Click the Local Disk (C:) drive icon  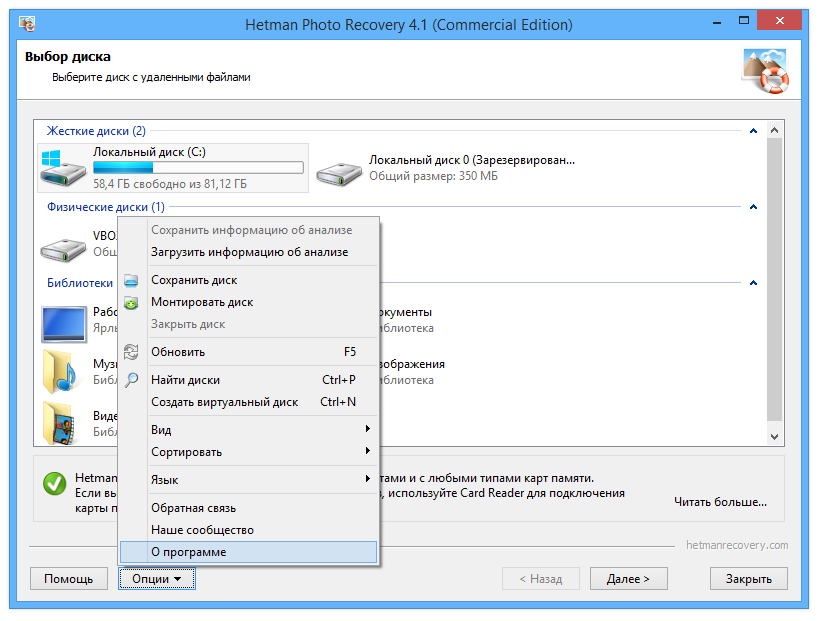tap(64, 167)
